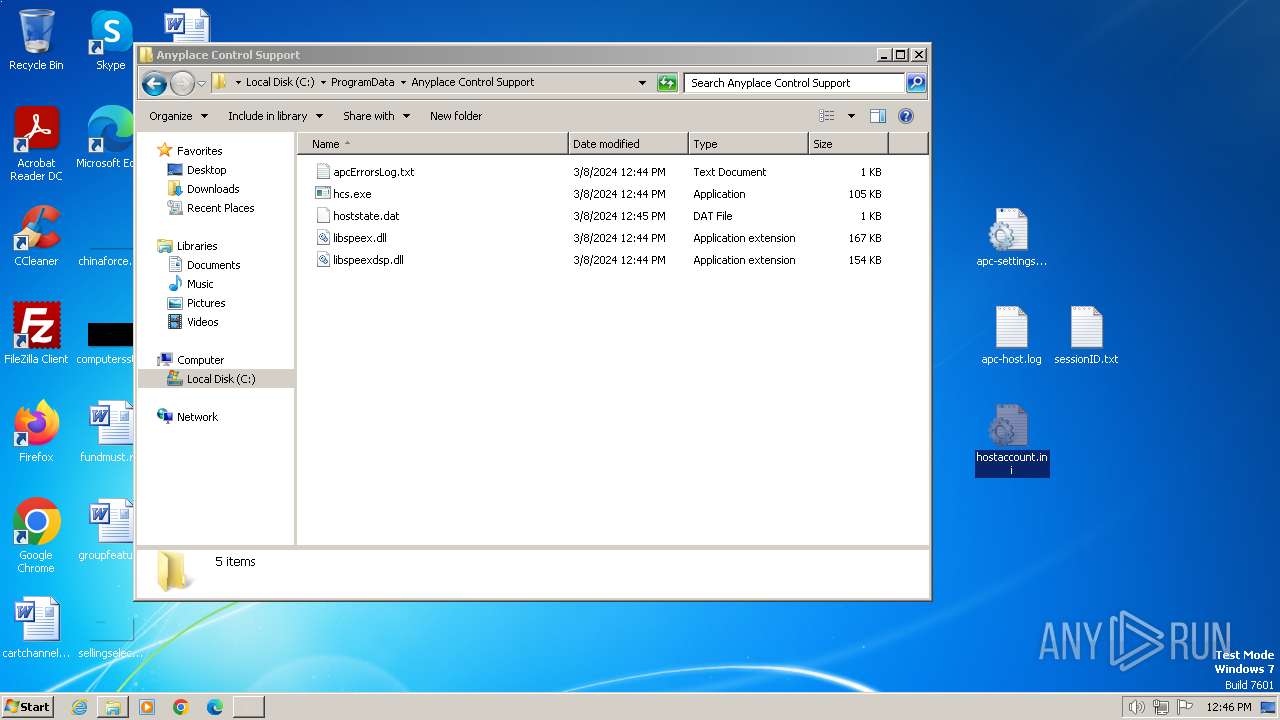Click Windows Explorer taskbar icon
This screenshot has height=720, width=1280.
point(113,707)
